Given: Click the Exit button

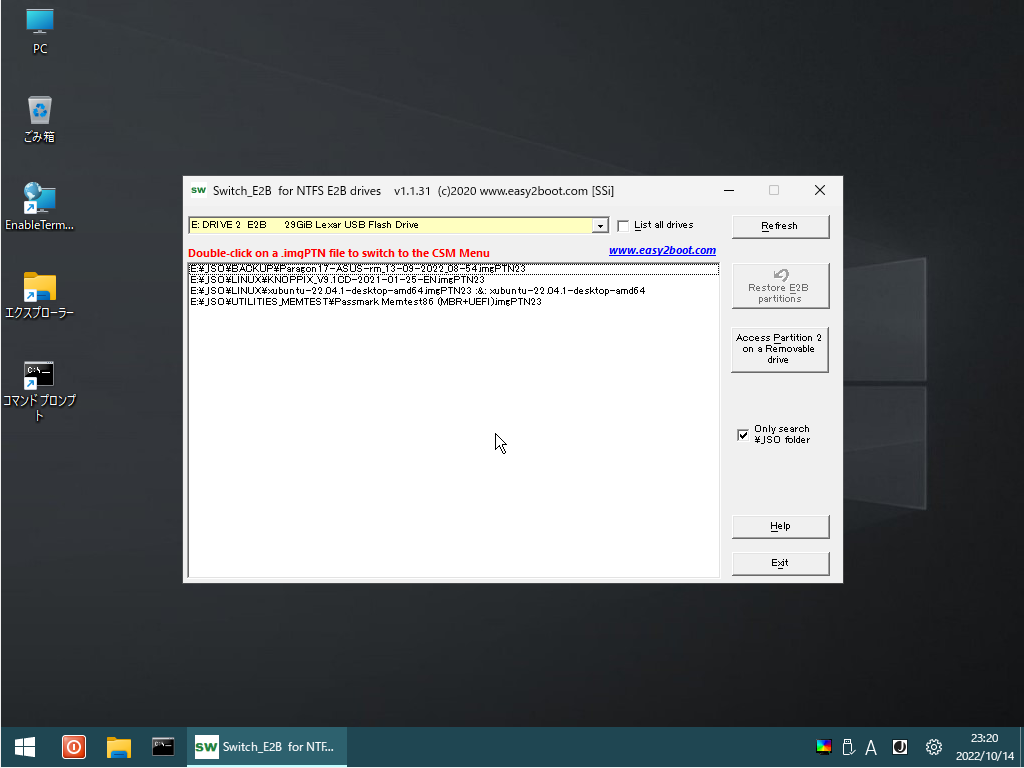Looking at the screenshot, I should [780, 563].
